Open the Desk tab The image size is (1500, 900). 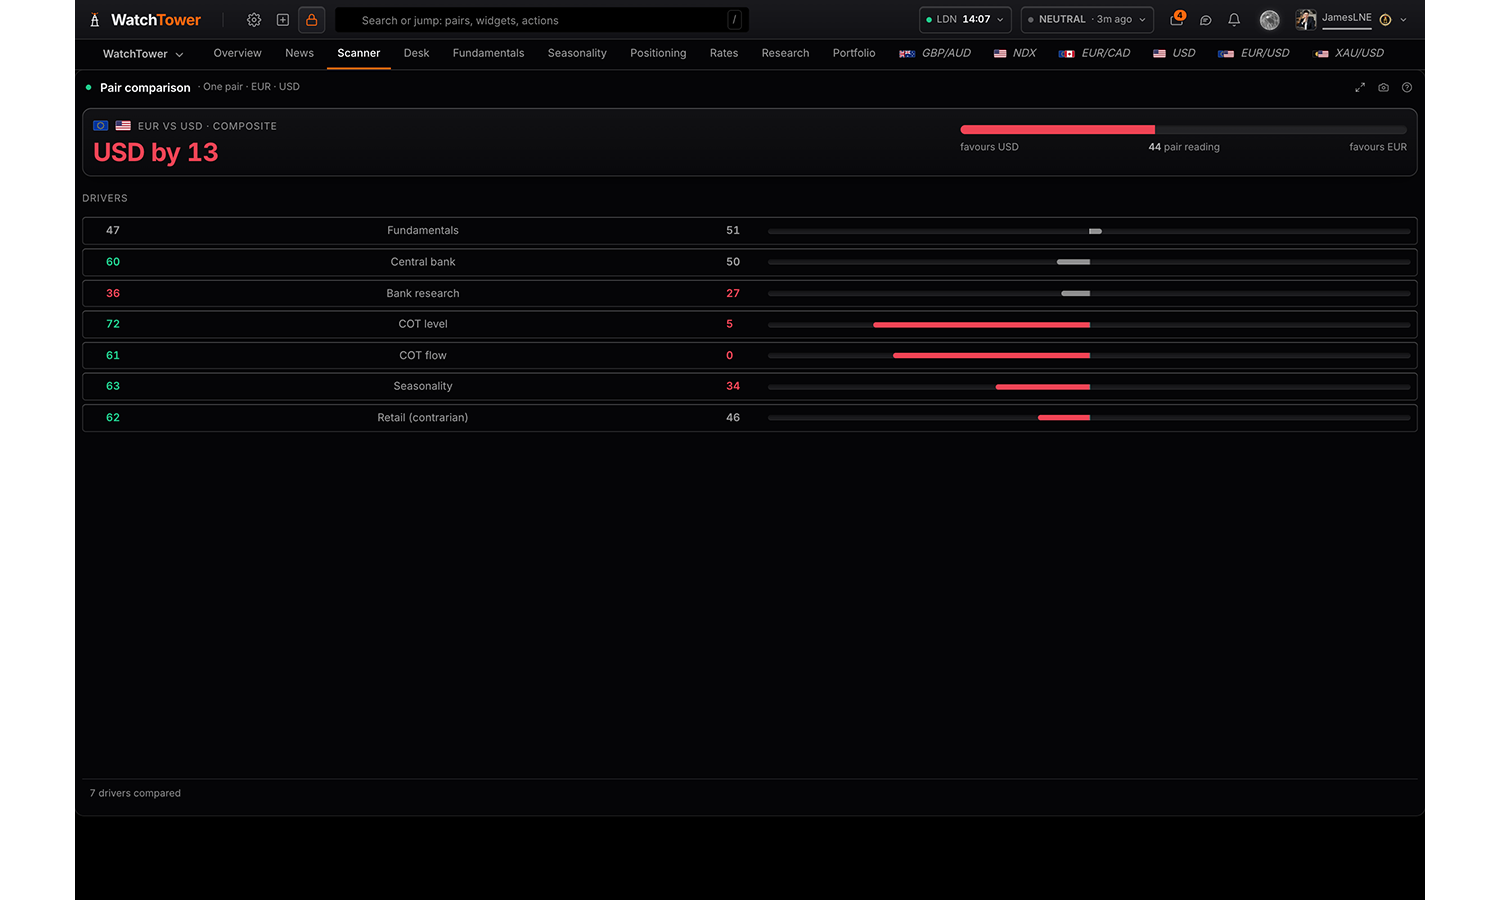(x=416, y=53)
